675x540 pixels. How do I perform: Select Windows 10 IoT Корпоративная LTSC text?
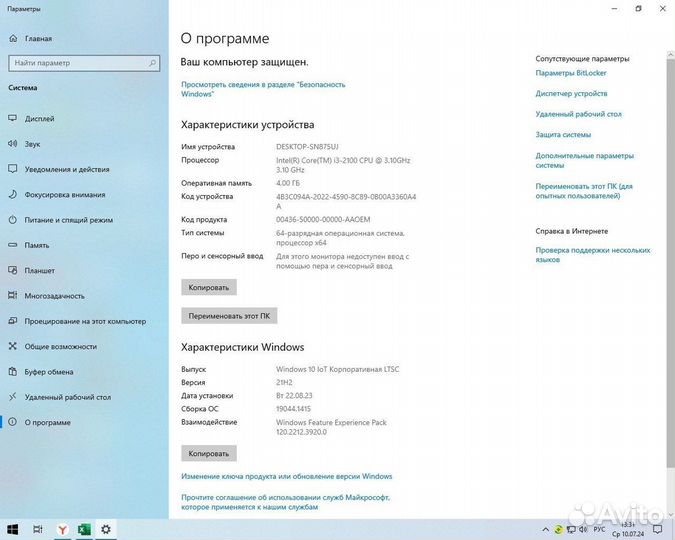pos(338,369)
